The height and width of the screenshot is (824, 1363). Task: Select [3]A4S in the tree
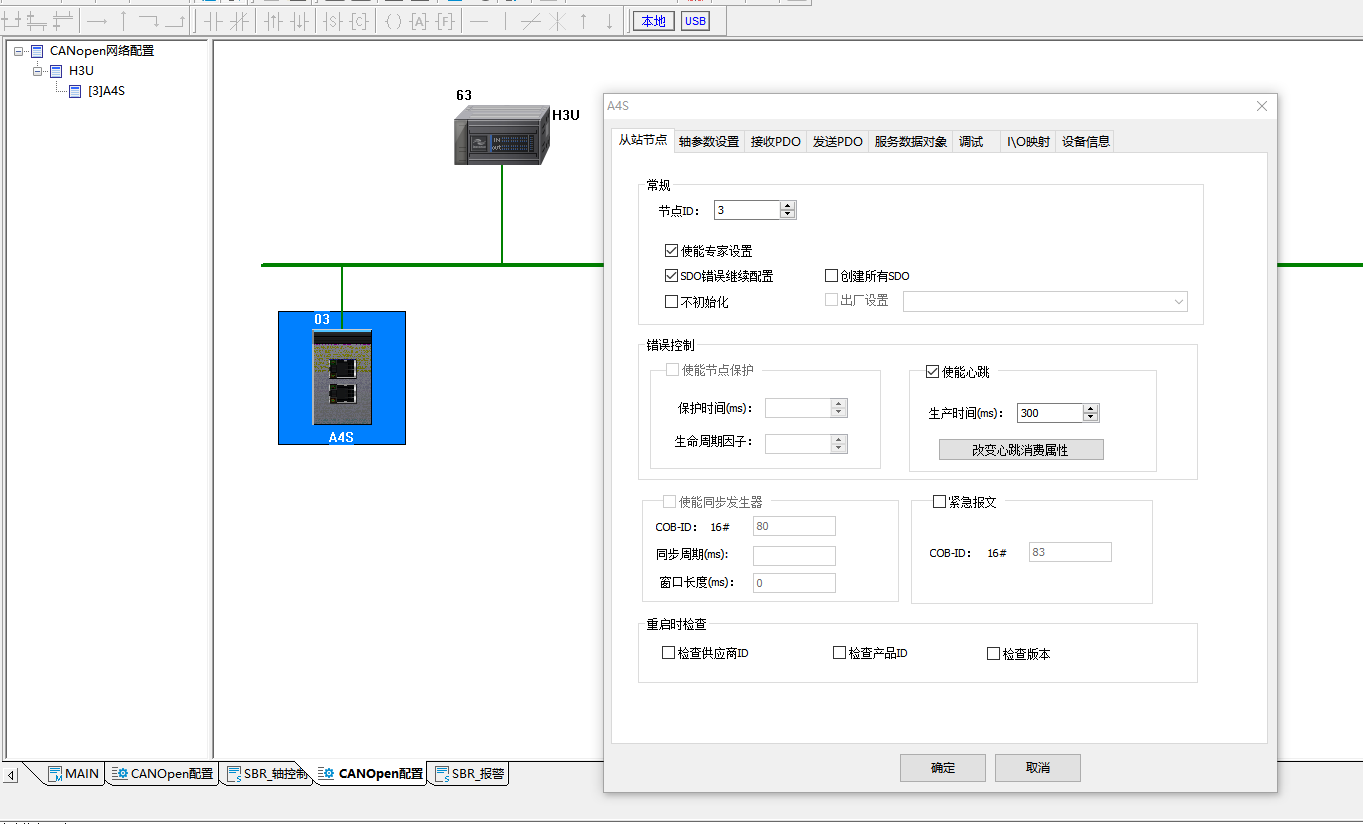pyautogui.click(x=106, y=91)
